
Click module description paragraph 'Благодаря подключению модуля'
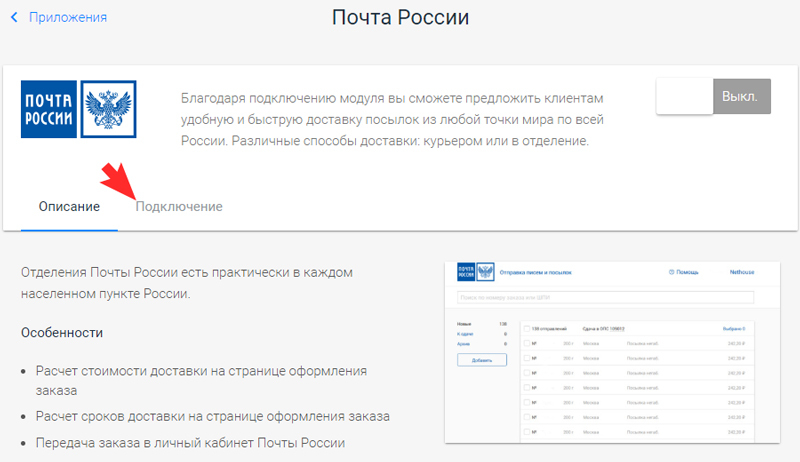pyautogui.click(x=392, y=119)
